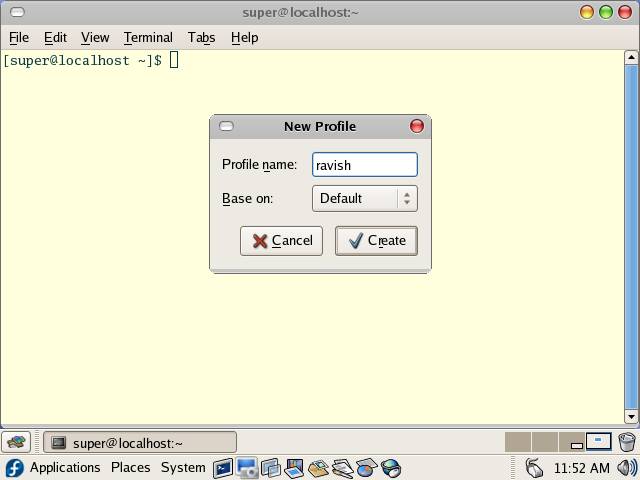The height and width of the screenshot is (480, 640).
Task: Click the screenshot capture launcher icon
Action: click(x=246, y=468)
